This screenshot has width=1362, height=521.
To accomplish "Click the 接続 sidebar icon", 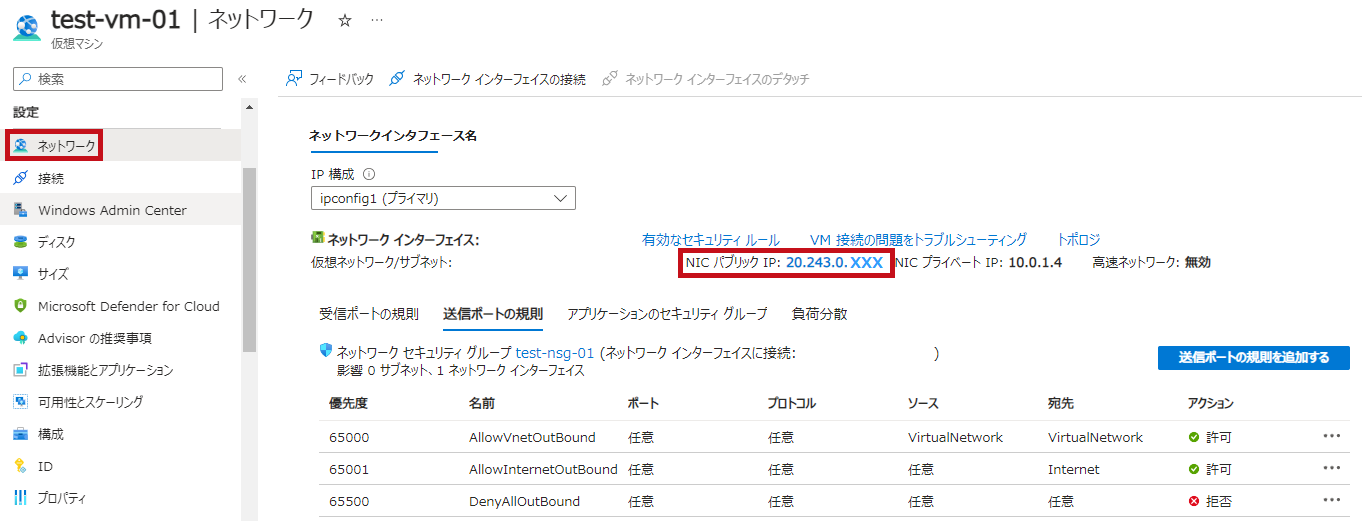I will tap(21, 178).
